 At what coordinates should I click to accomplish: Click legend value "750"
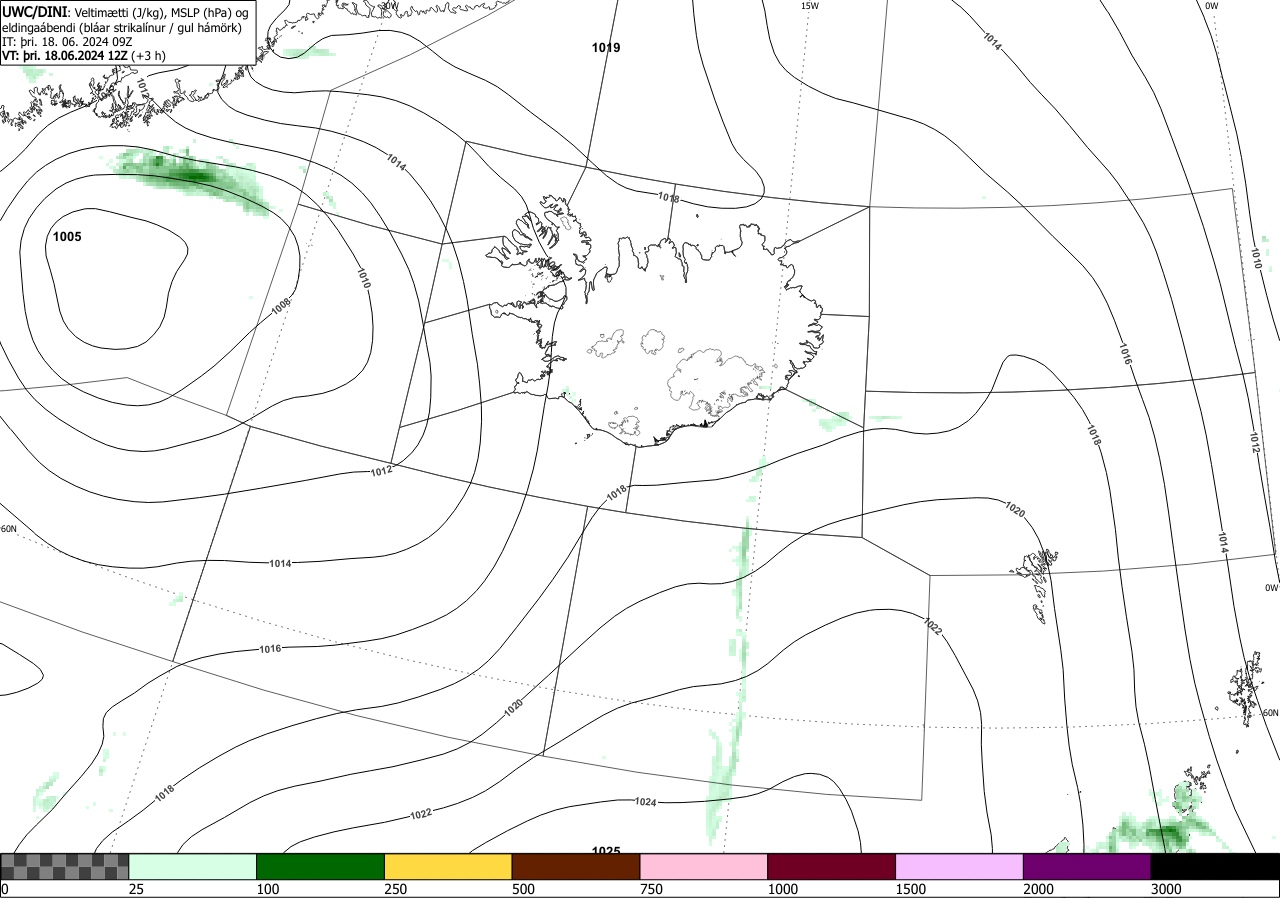pyautogui.click(x=651, y=889)
